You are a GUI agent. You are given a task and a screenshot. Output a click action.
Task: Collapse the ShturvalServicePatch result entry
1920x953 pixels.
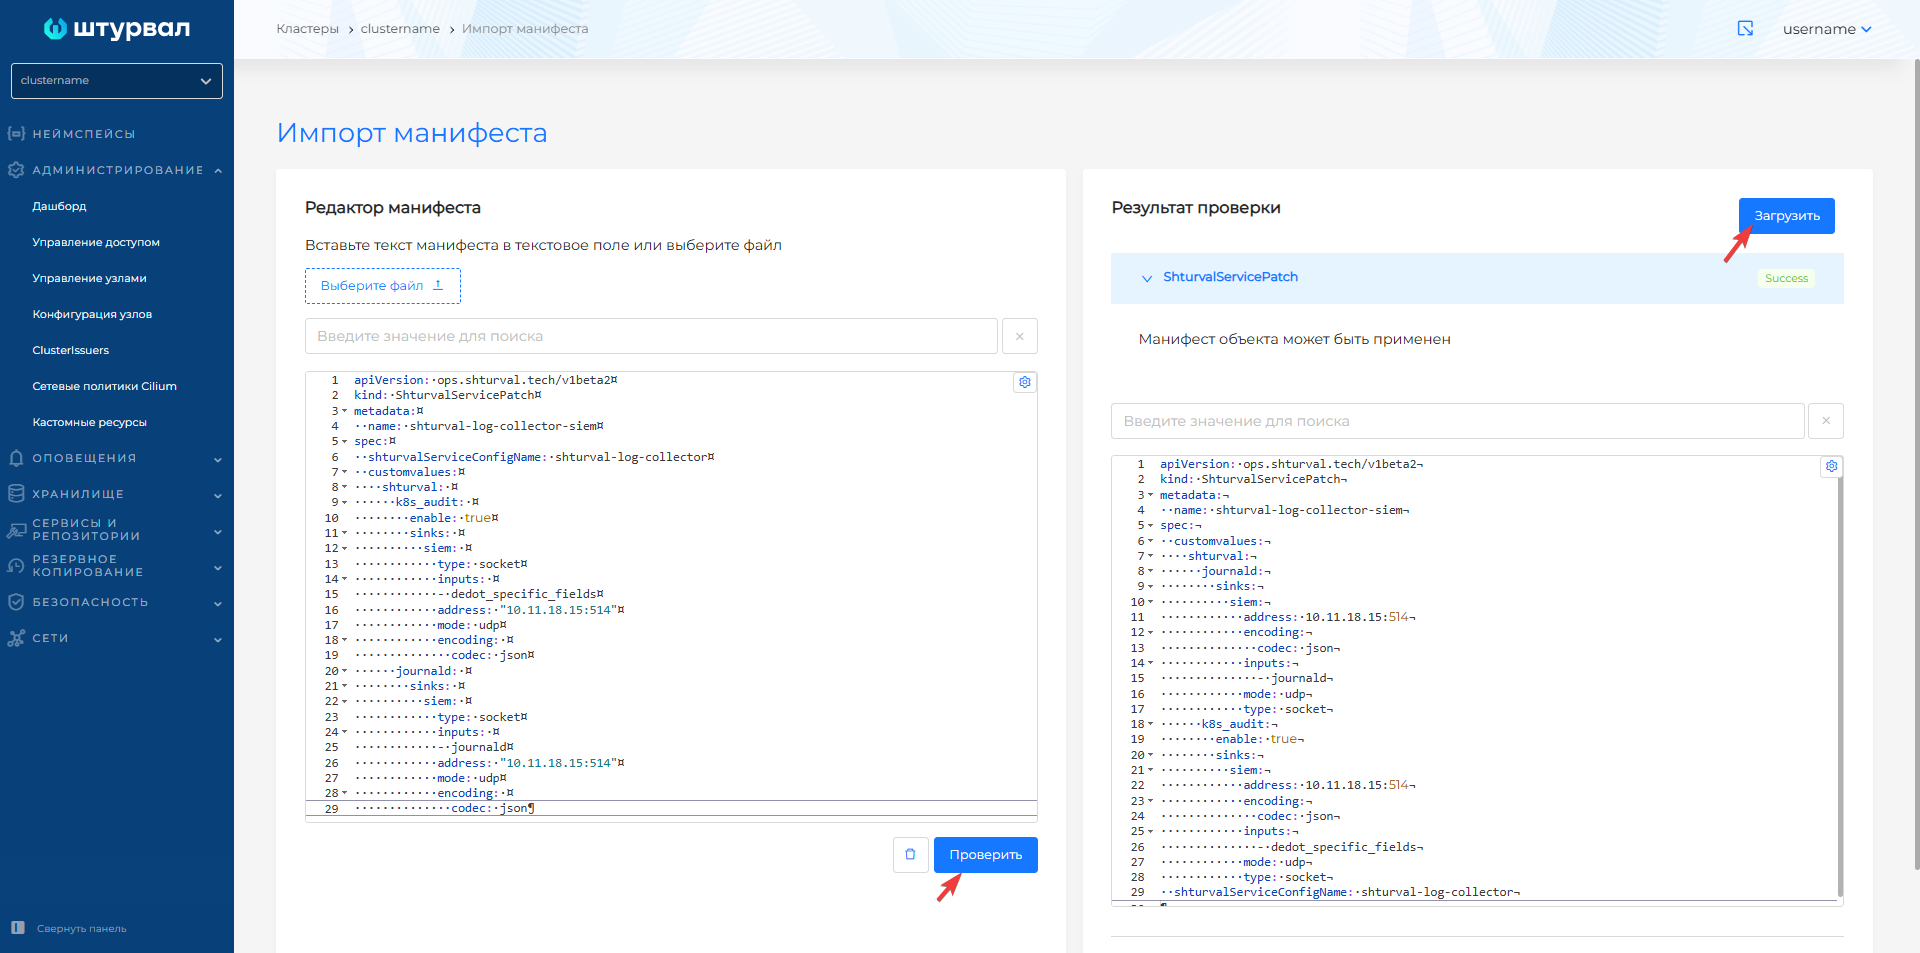1146,279
